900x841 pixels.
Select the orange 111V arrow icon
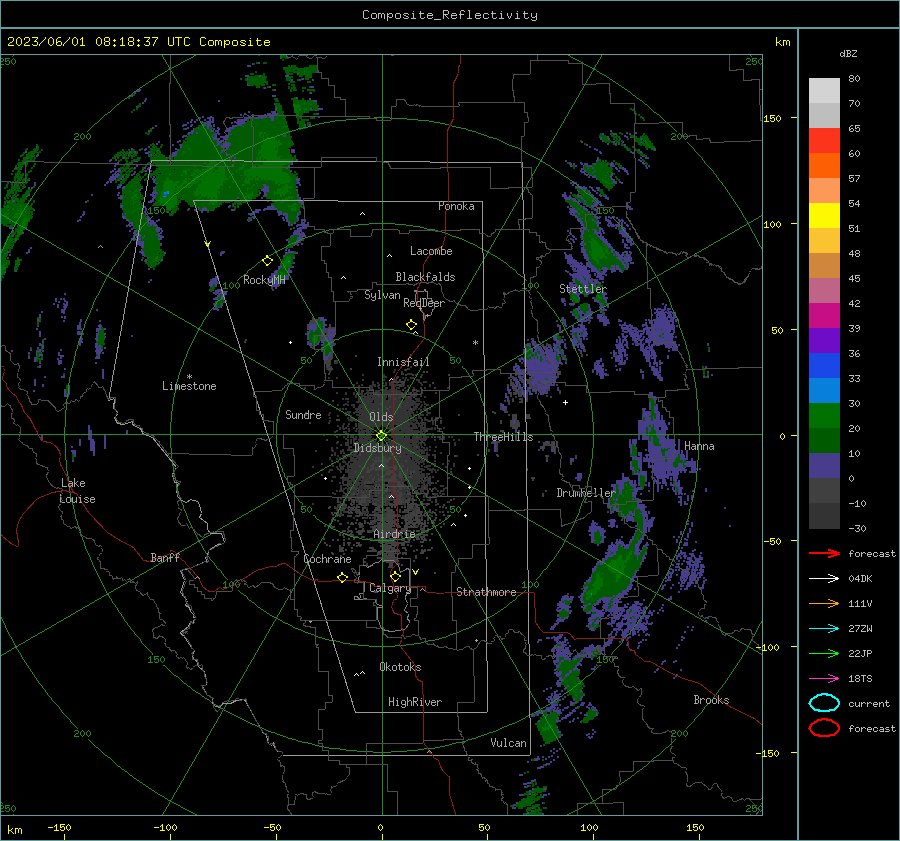click(x=824, y=603)
